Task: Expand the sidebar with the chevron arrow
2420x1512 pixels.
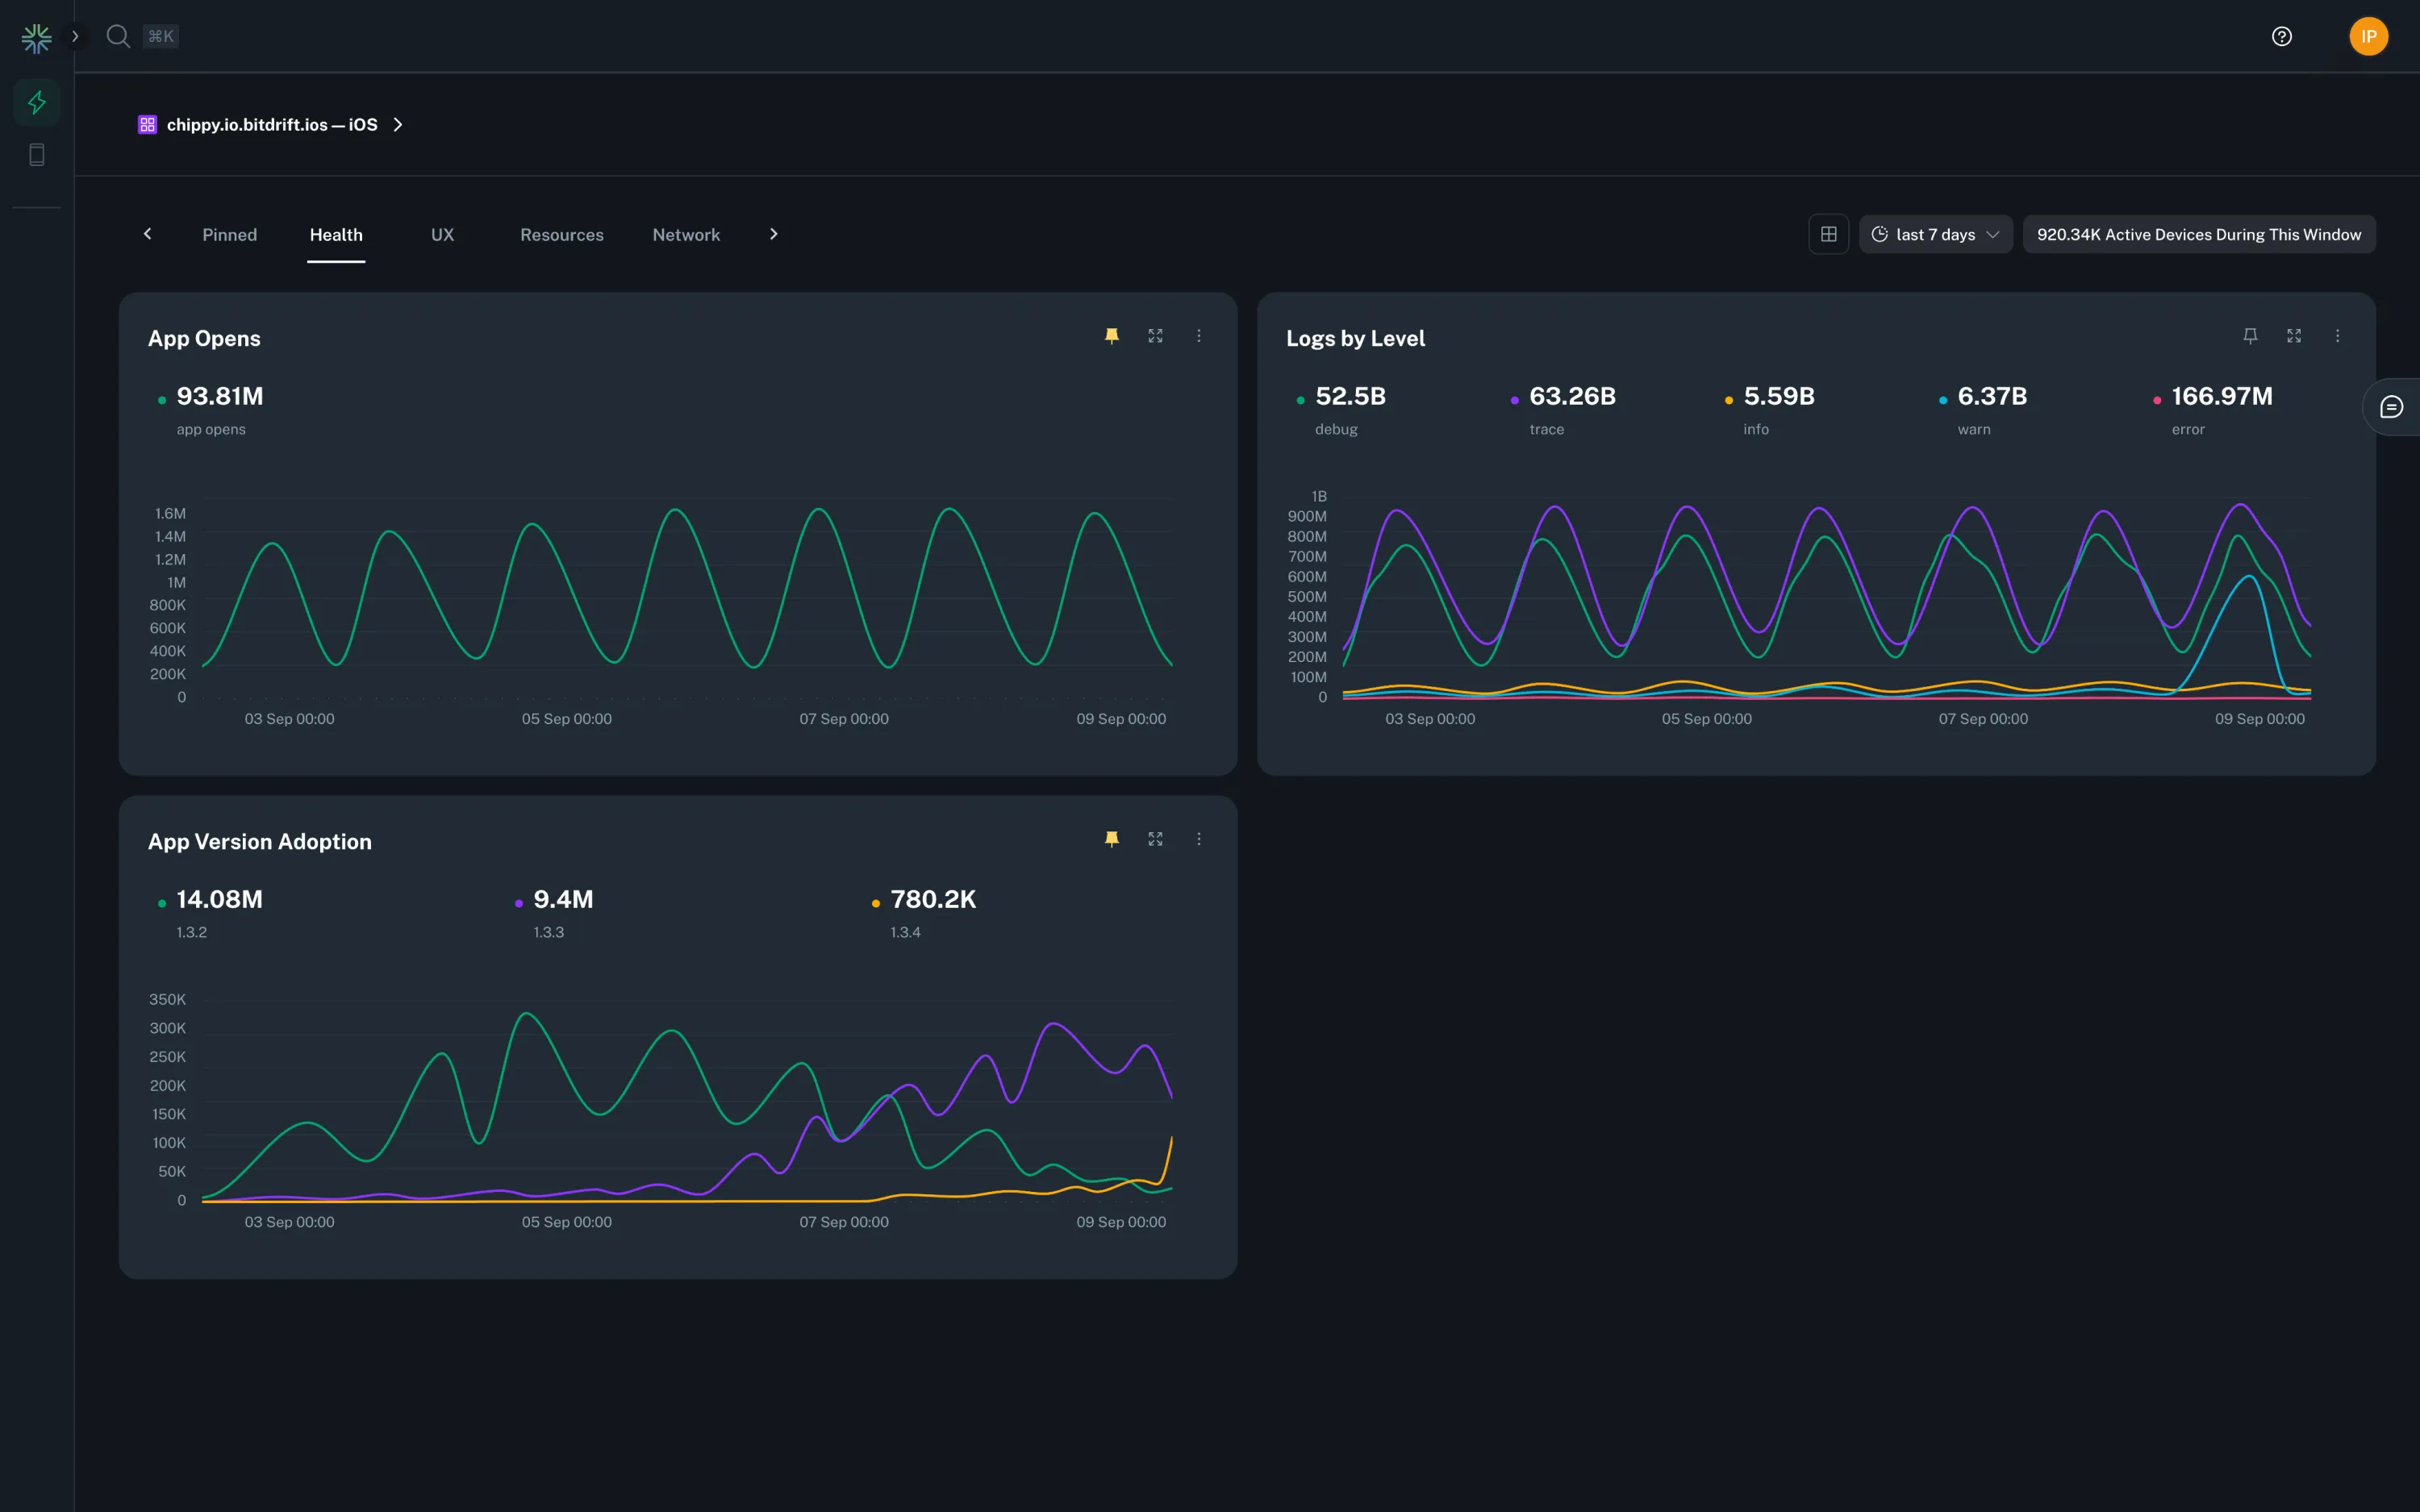Action: pyautogui.click(x=76, y=35)
